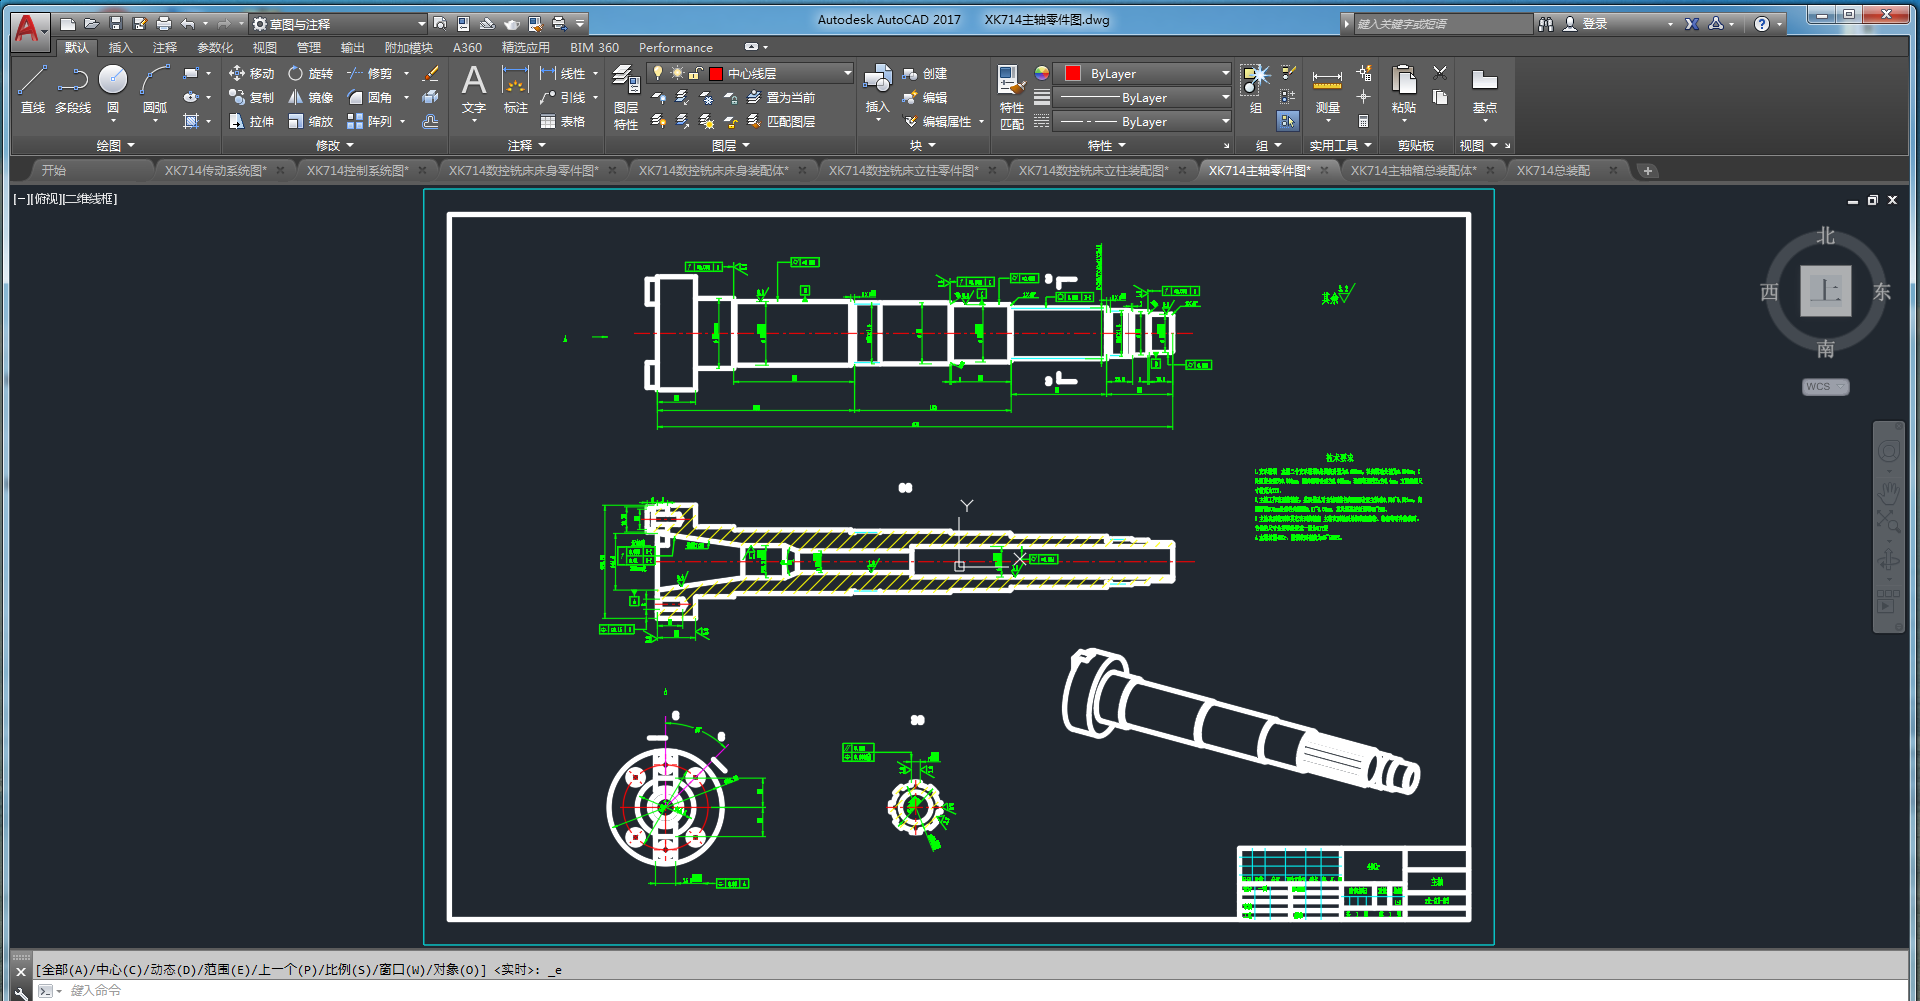This screenshot has height=1001, width=1920.
Task: Toggle the layer freeze sun icon
Action: click(677, 73)
